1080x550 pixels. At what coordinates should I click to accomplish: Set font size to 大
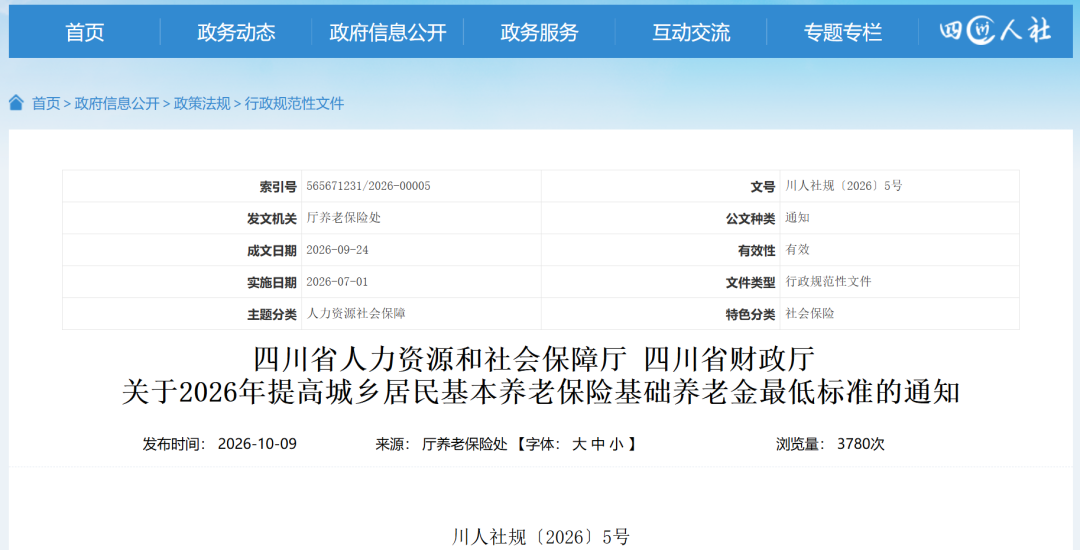point(579,444)
